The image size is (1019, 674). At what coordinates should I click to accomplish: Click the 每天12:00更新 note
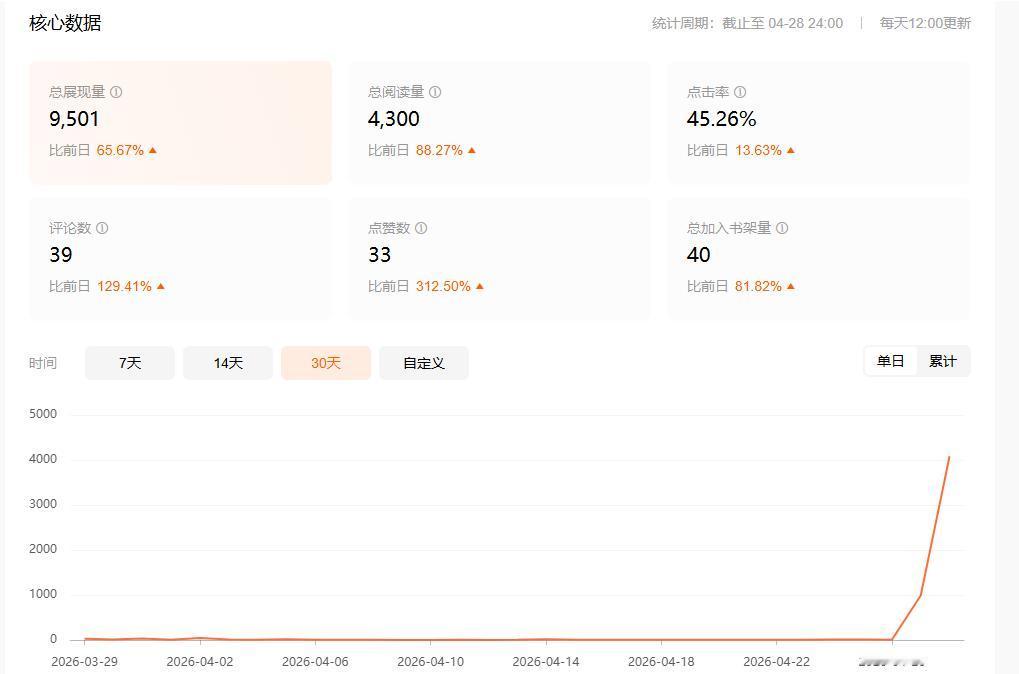coord(925,23)
